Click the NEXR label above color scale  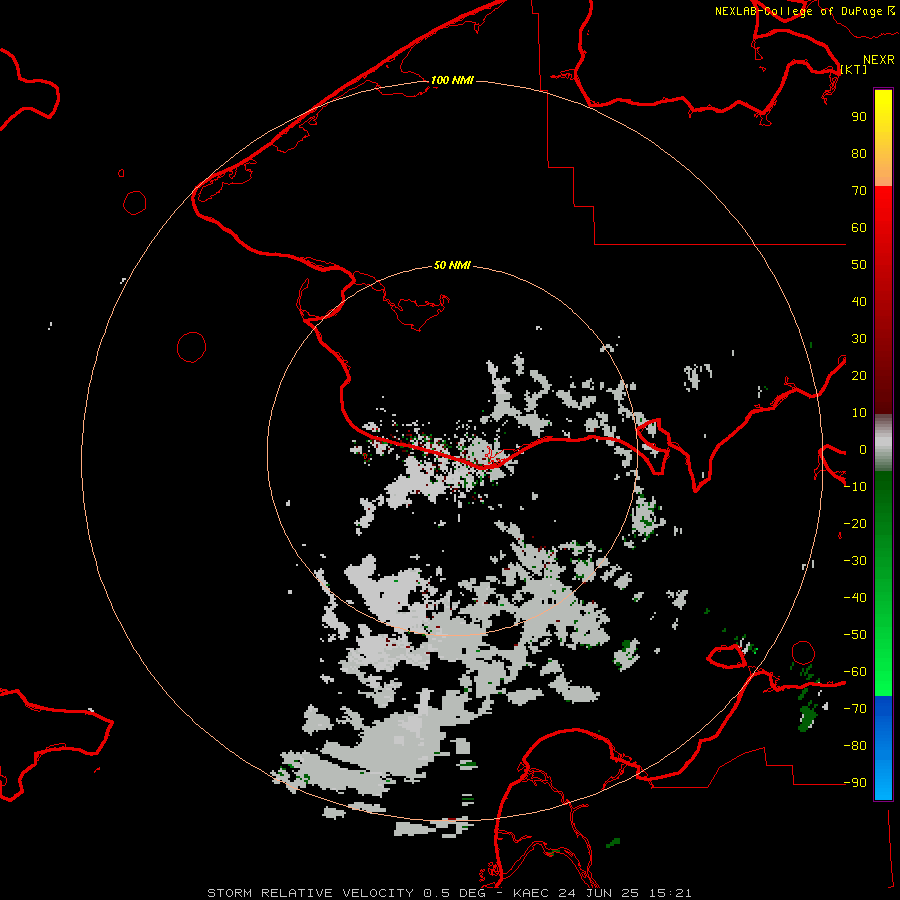coord(878,60)
